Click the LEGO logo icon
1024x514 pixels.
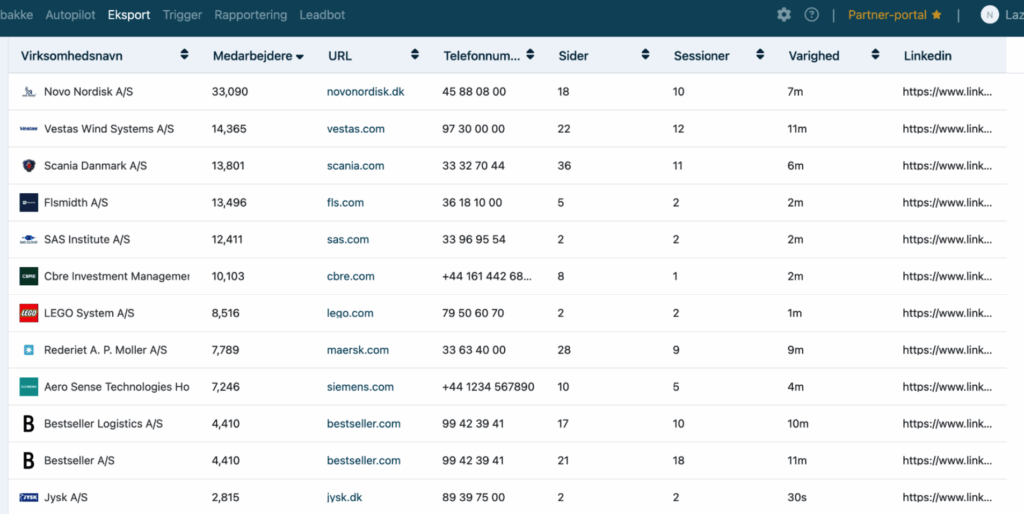tap(29, 313)
